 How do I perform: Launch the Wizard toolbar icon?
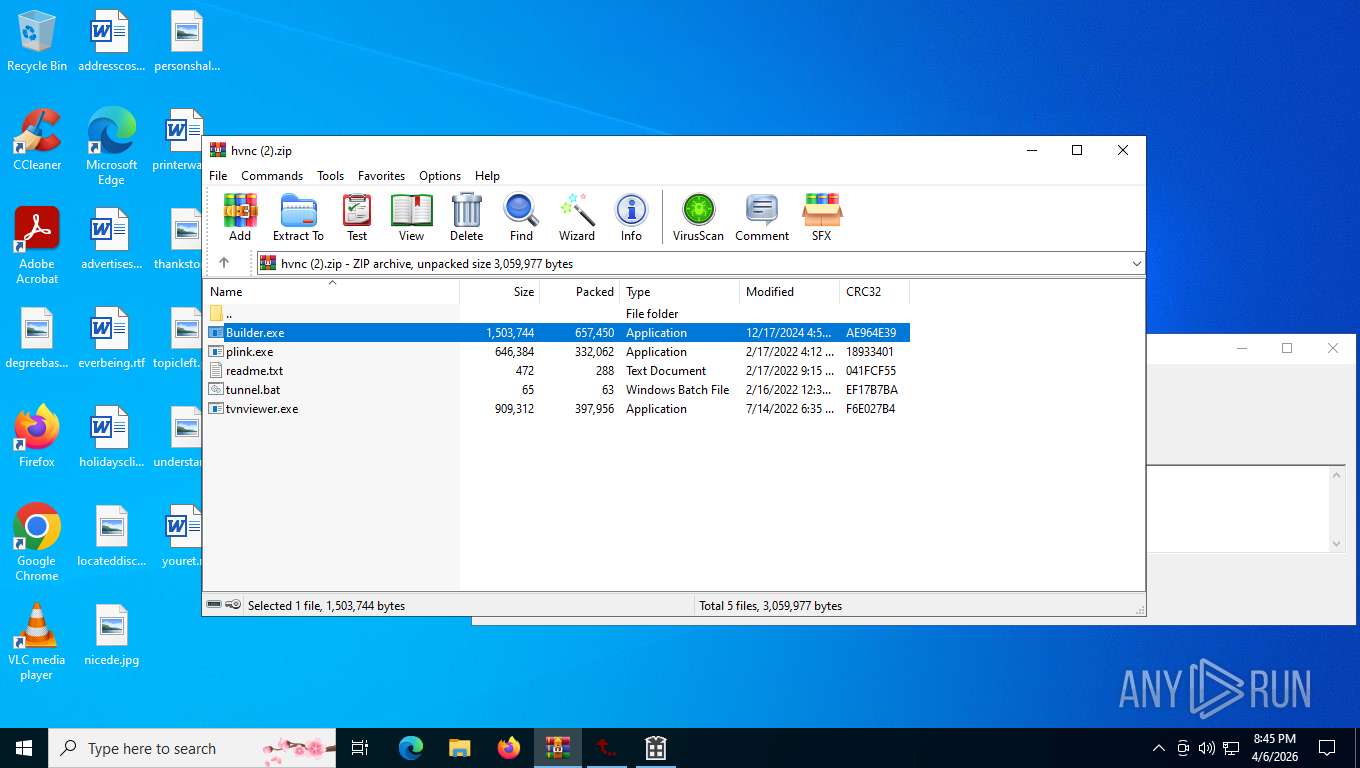coord(577,217)
